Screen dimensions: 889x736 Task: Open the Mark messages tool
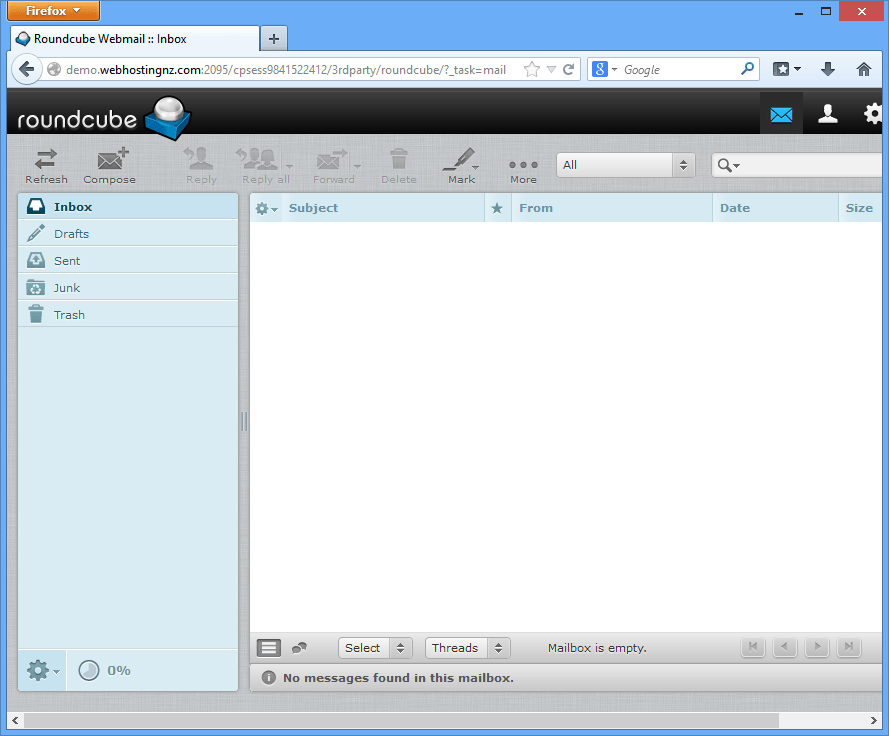click(459, 165)
